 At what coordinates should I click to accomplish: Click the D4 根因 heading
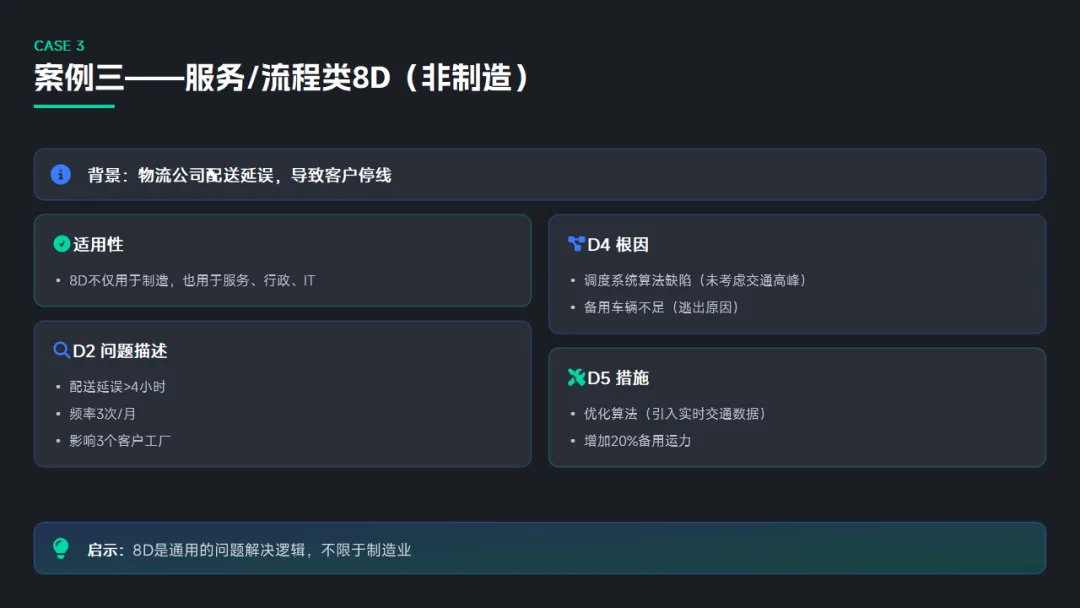point(618,244)
